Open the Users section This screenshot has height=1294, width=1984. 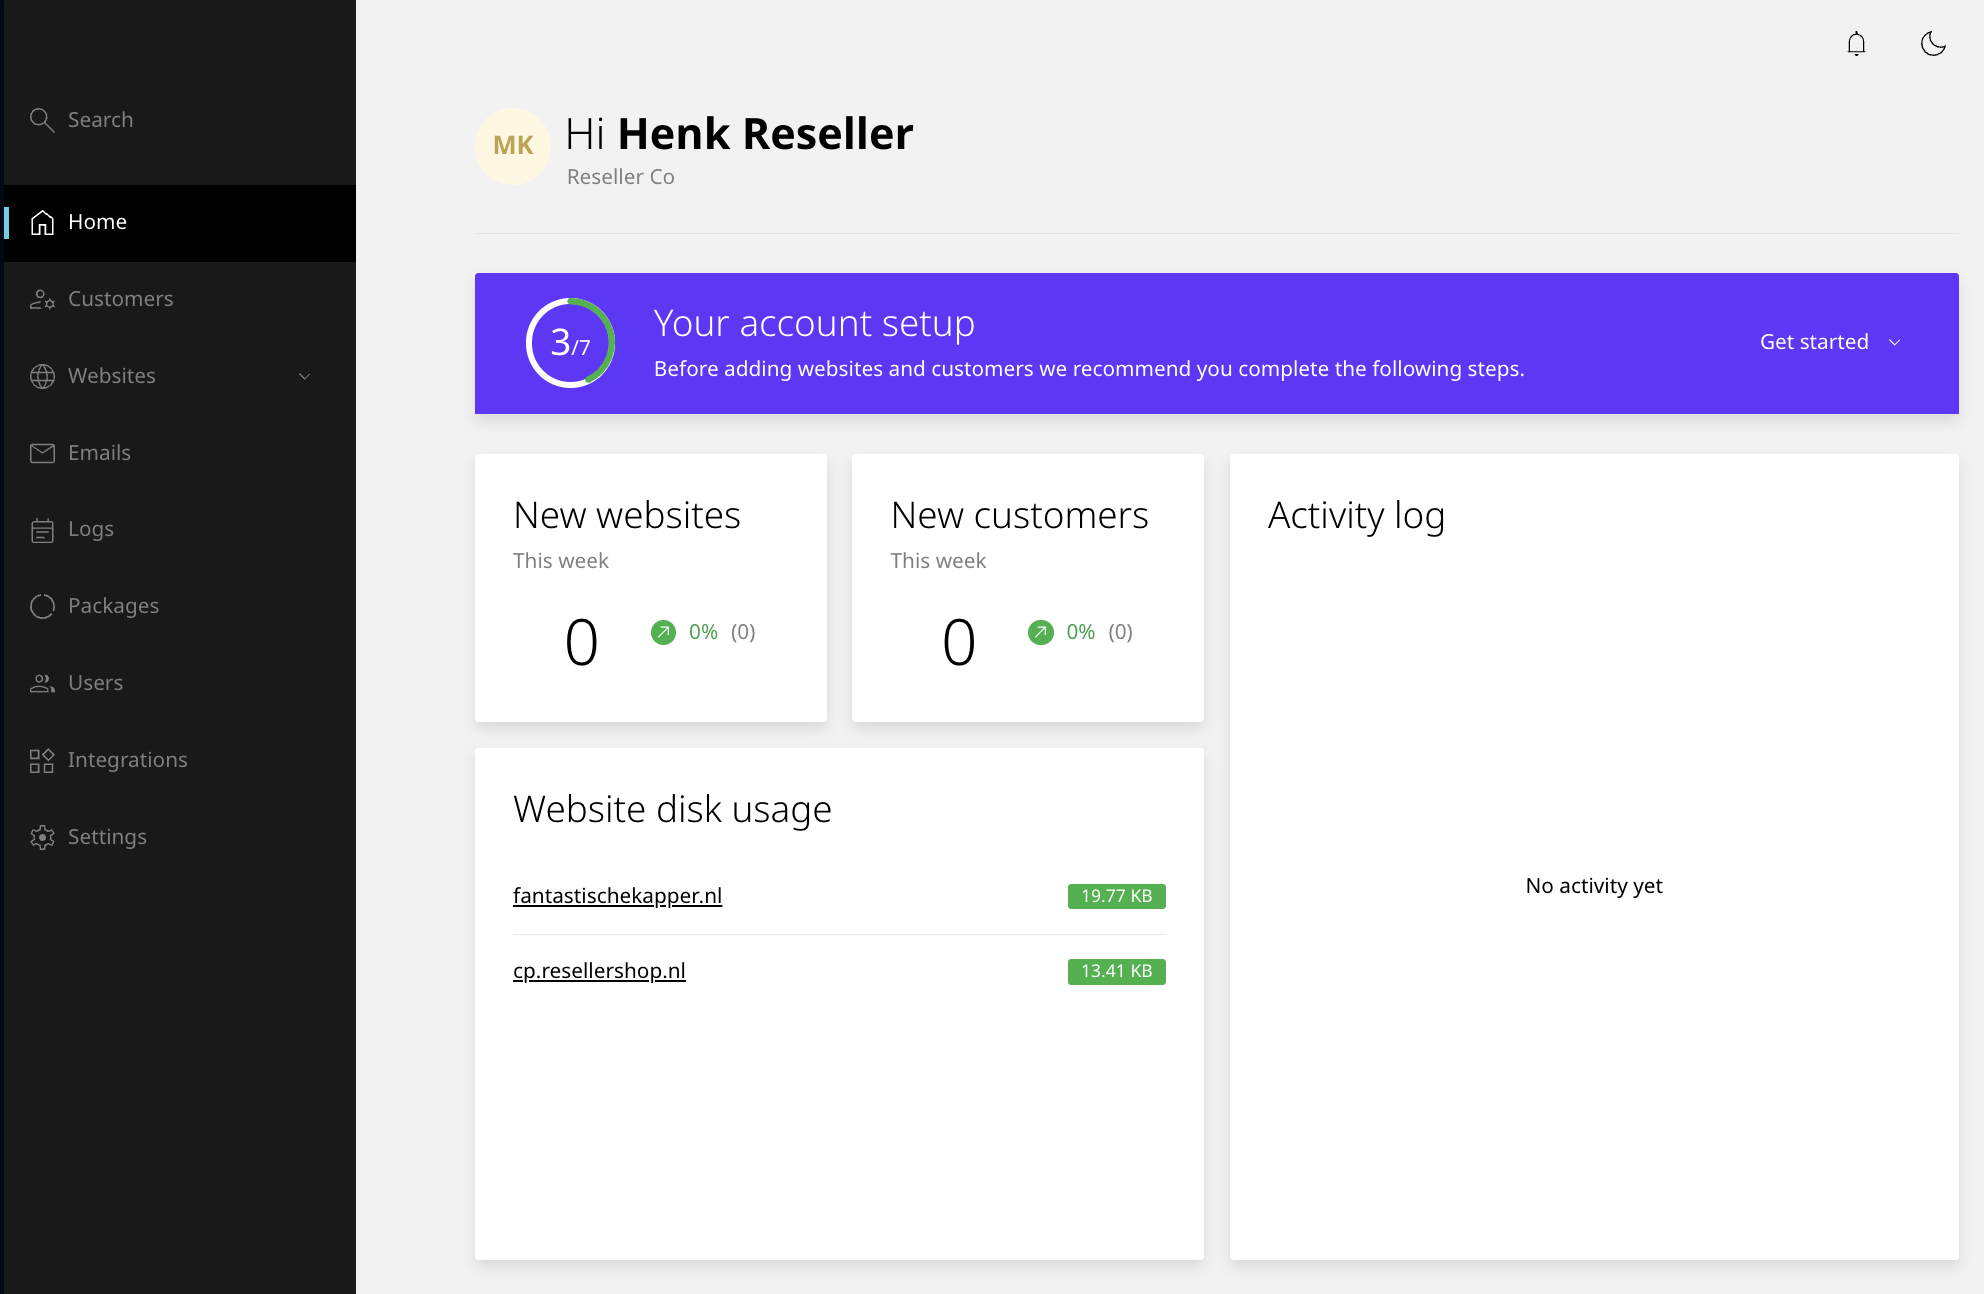click(x=94, y=682)
